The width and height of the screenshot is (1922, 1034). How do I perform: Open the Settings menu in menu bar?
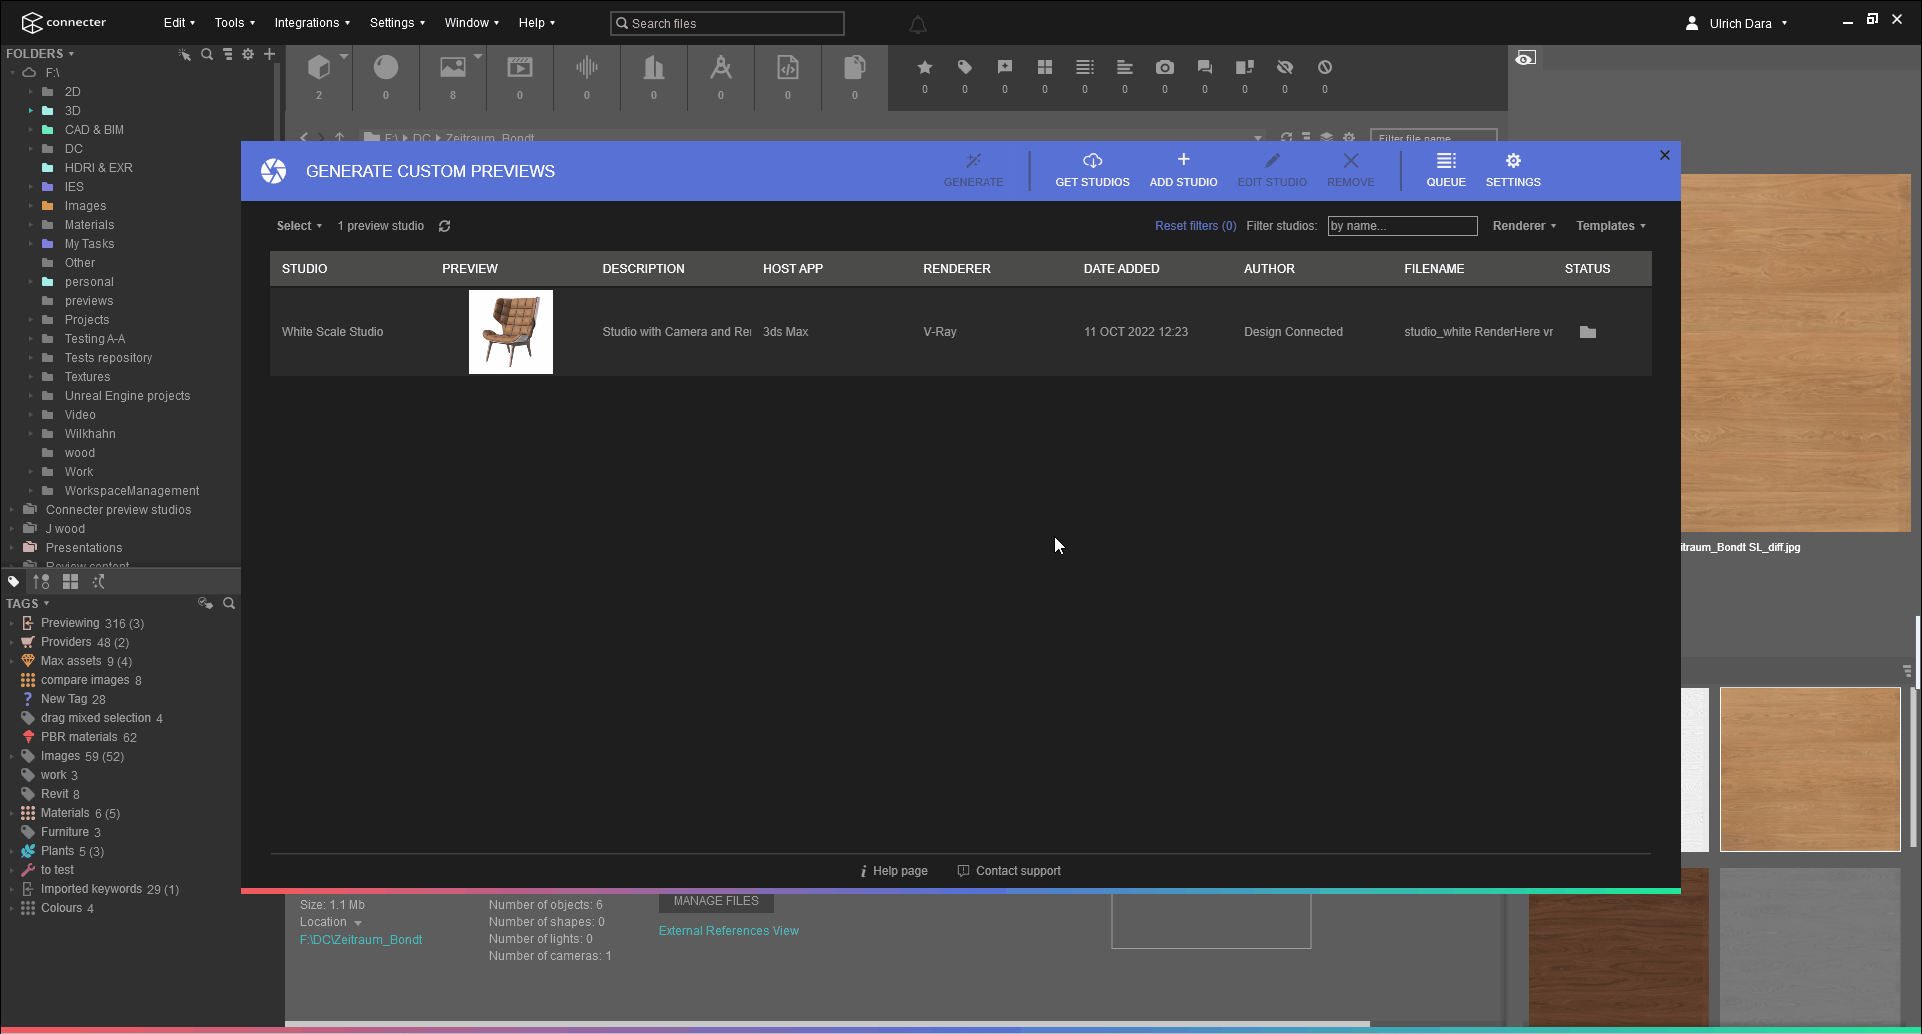397,23
